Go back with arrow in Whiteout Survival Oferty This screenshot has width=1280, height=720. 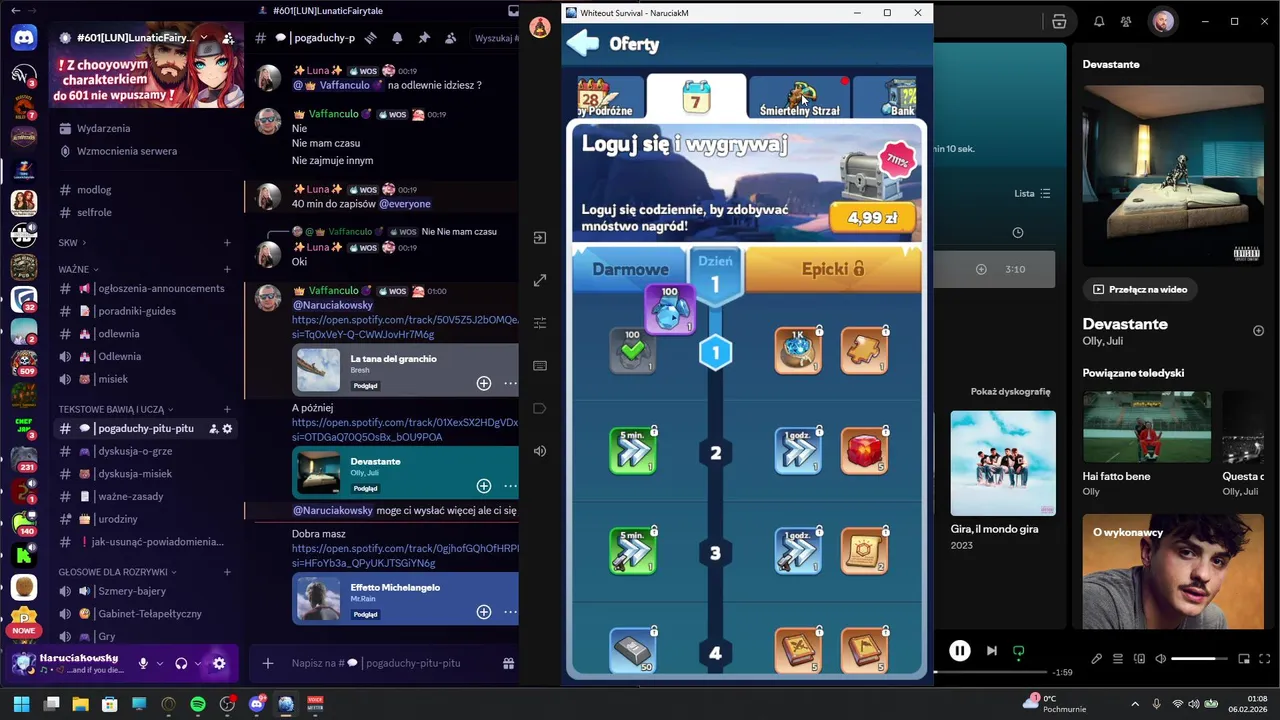(582, 43)
